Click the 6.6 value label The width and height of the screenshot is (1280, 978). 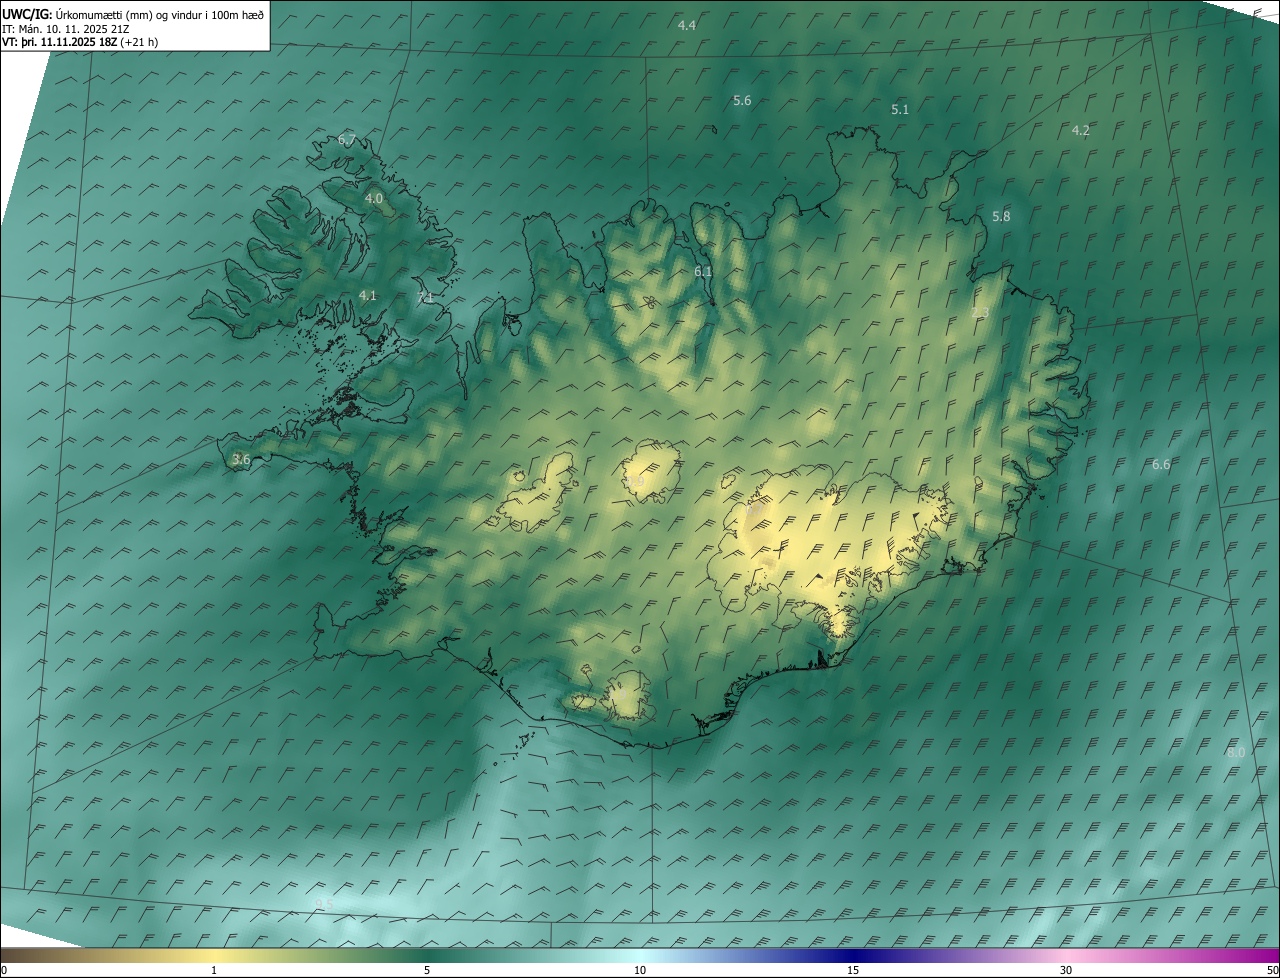coord(1161,465)
